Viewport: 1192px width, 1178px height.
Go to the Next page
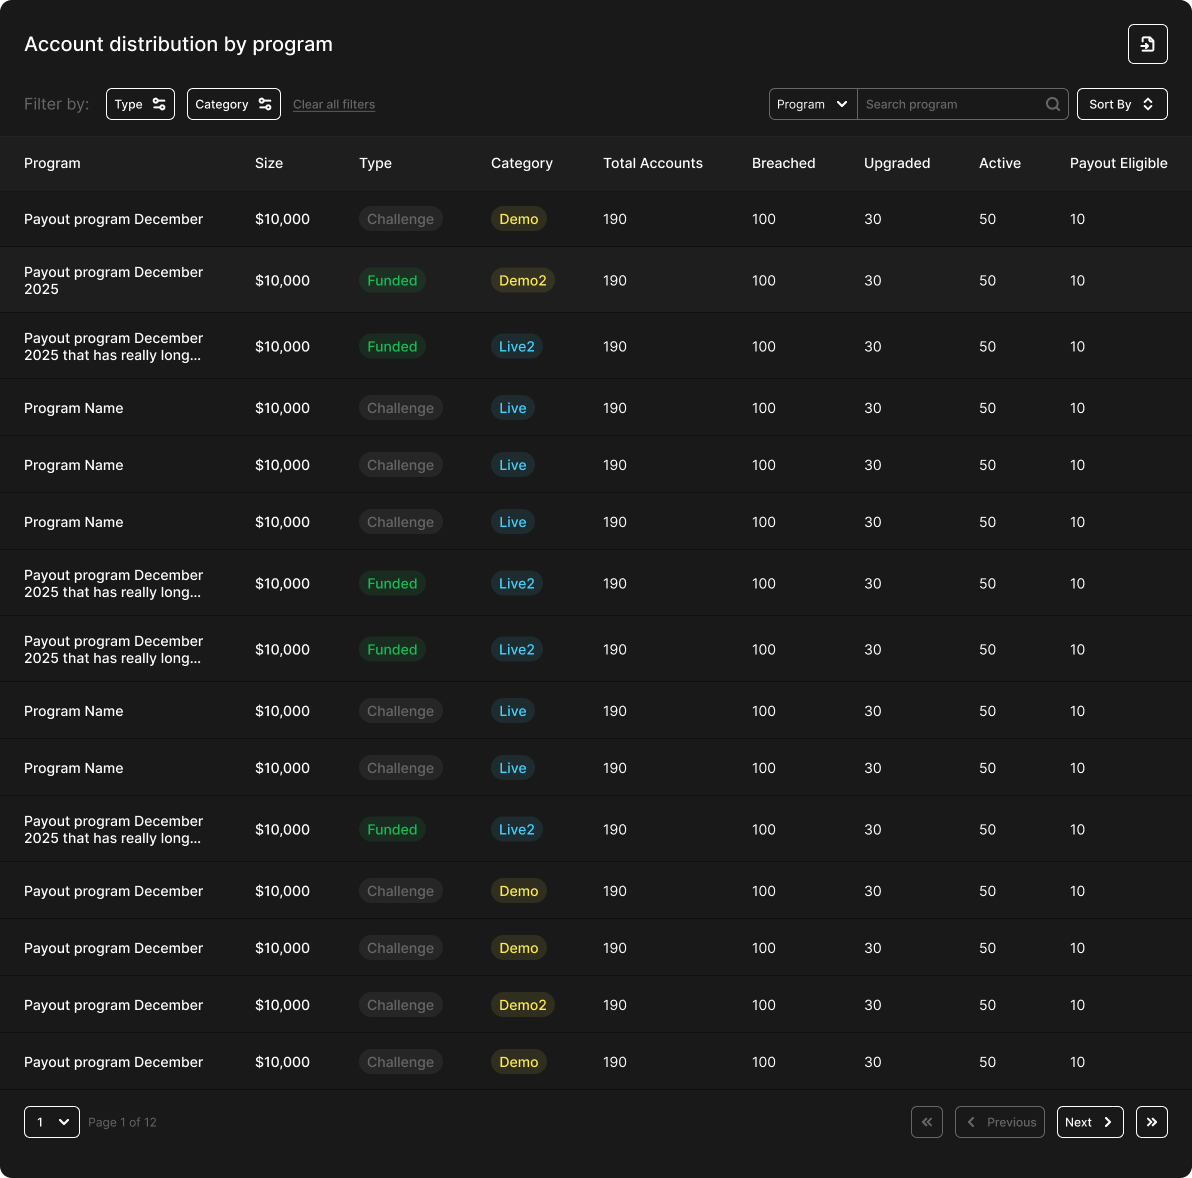(x=1089, y=1122)
